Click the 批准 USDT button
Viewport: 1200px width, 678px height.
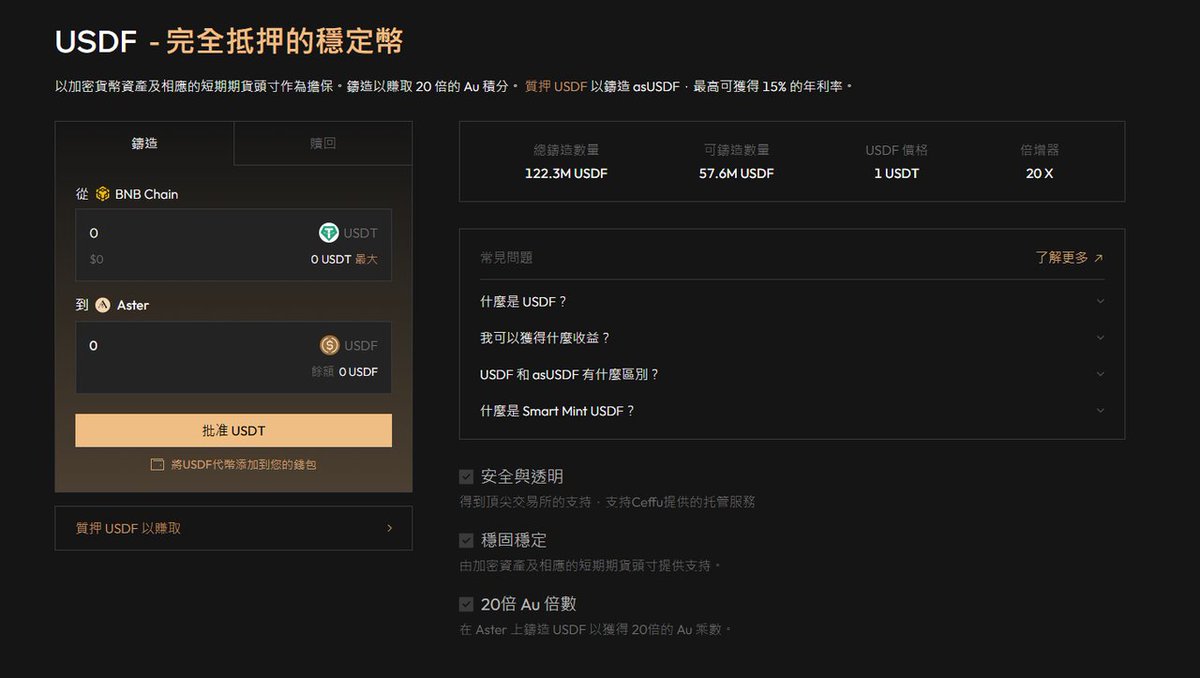click(233, 431)
